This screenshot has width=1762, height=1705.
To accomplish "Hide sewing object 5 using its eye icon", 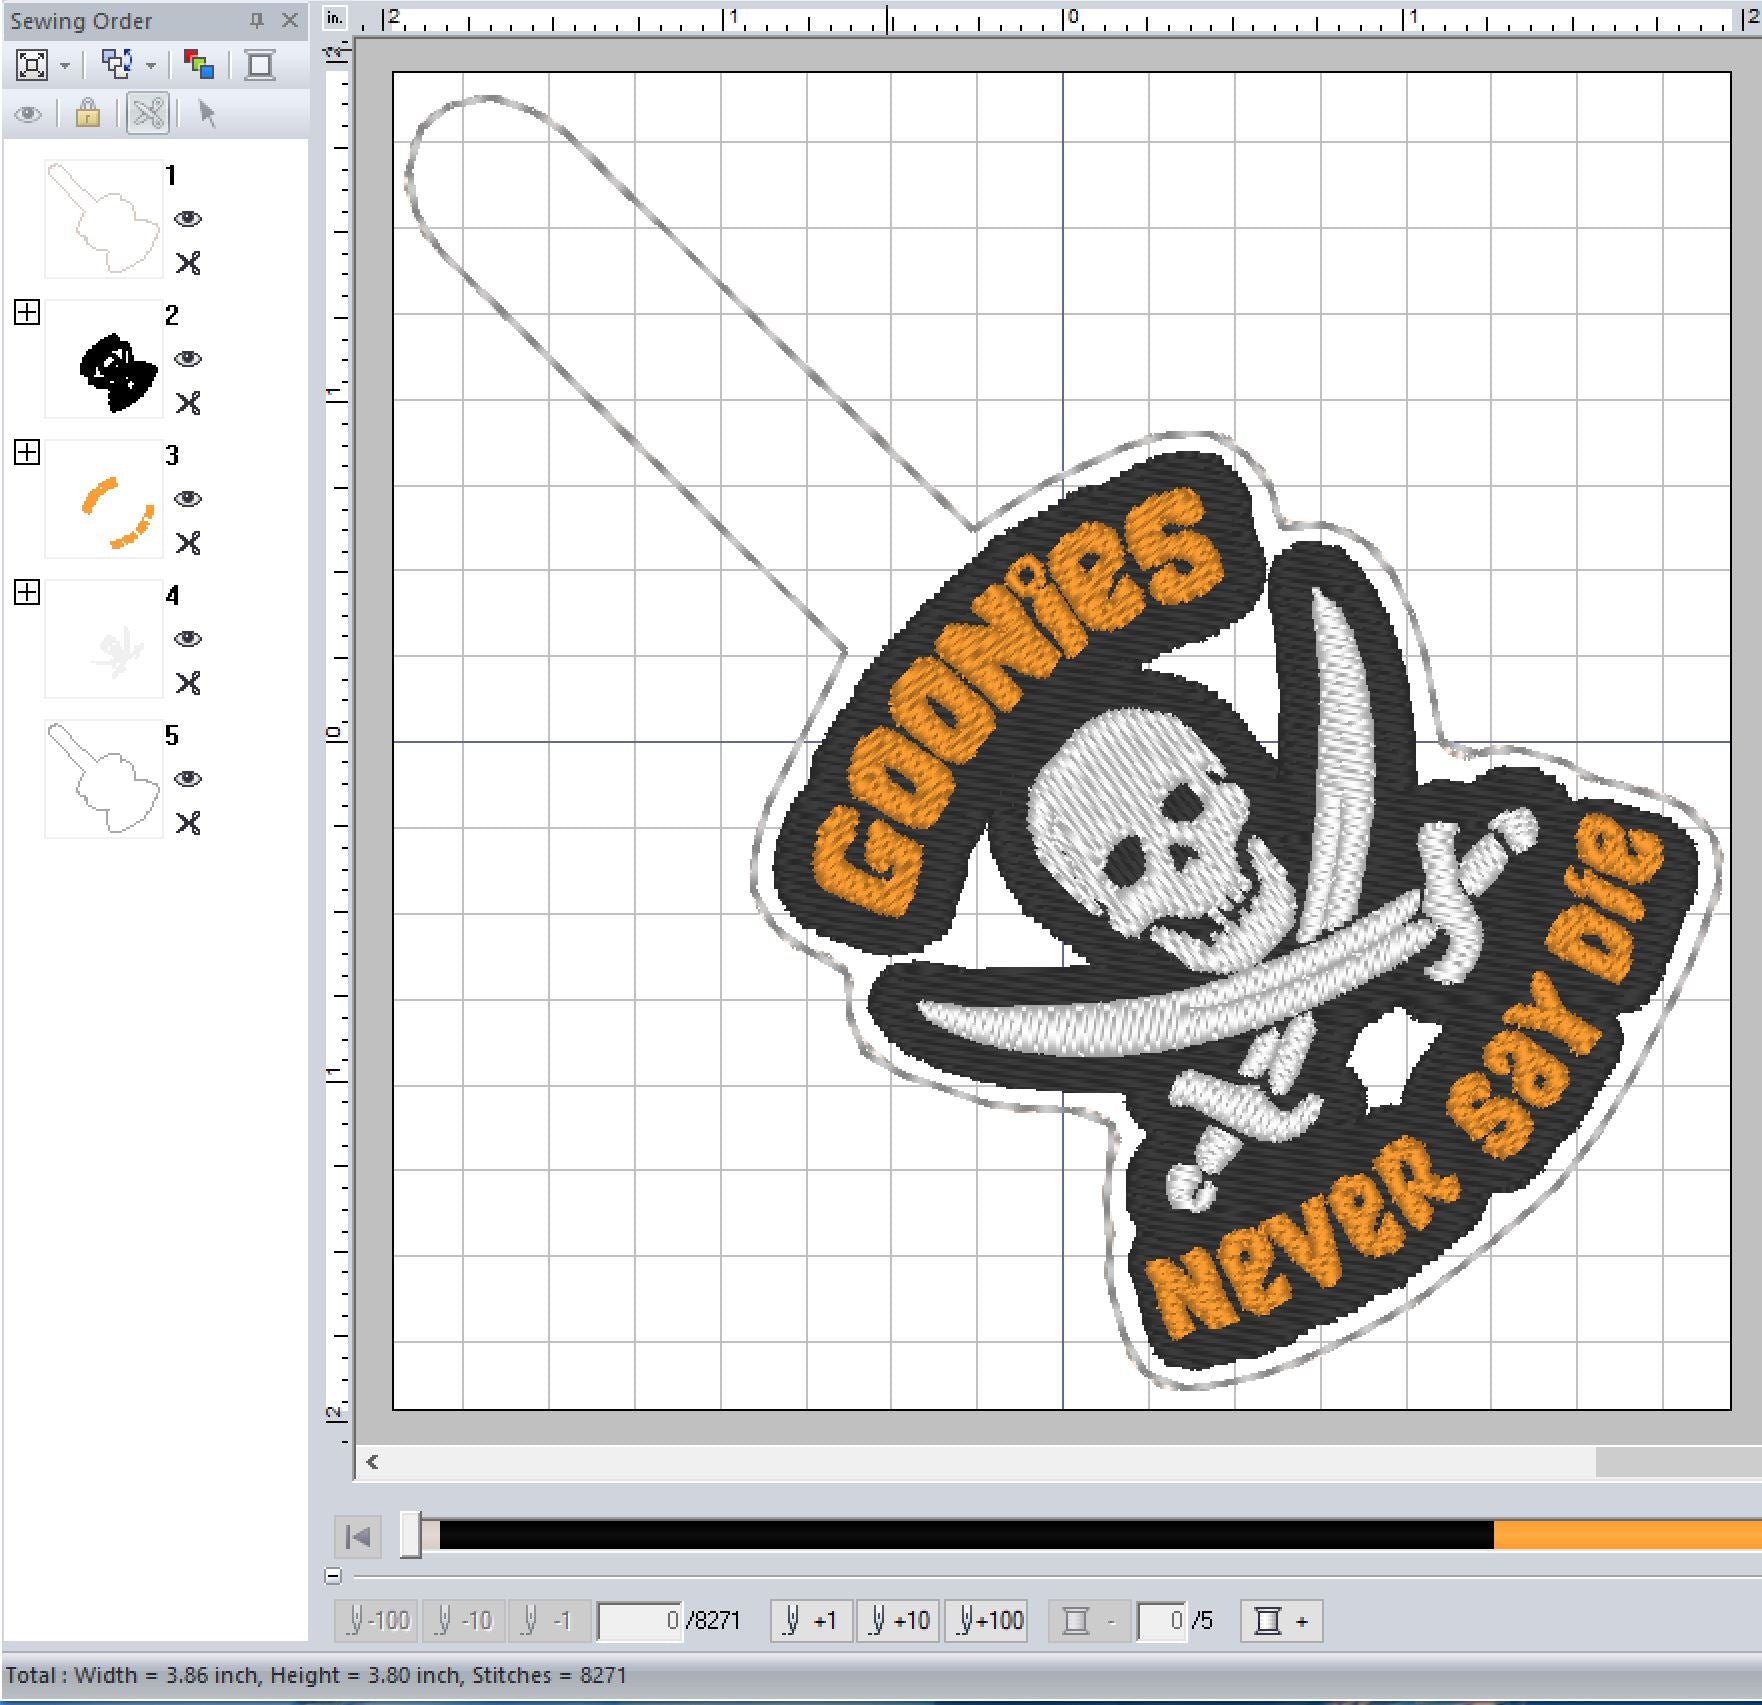I will tap(188, 779).
